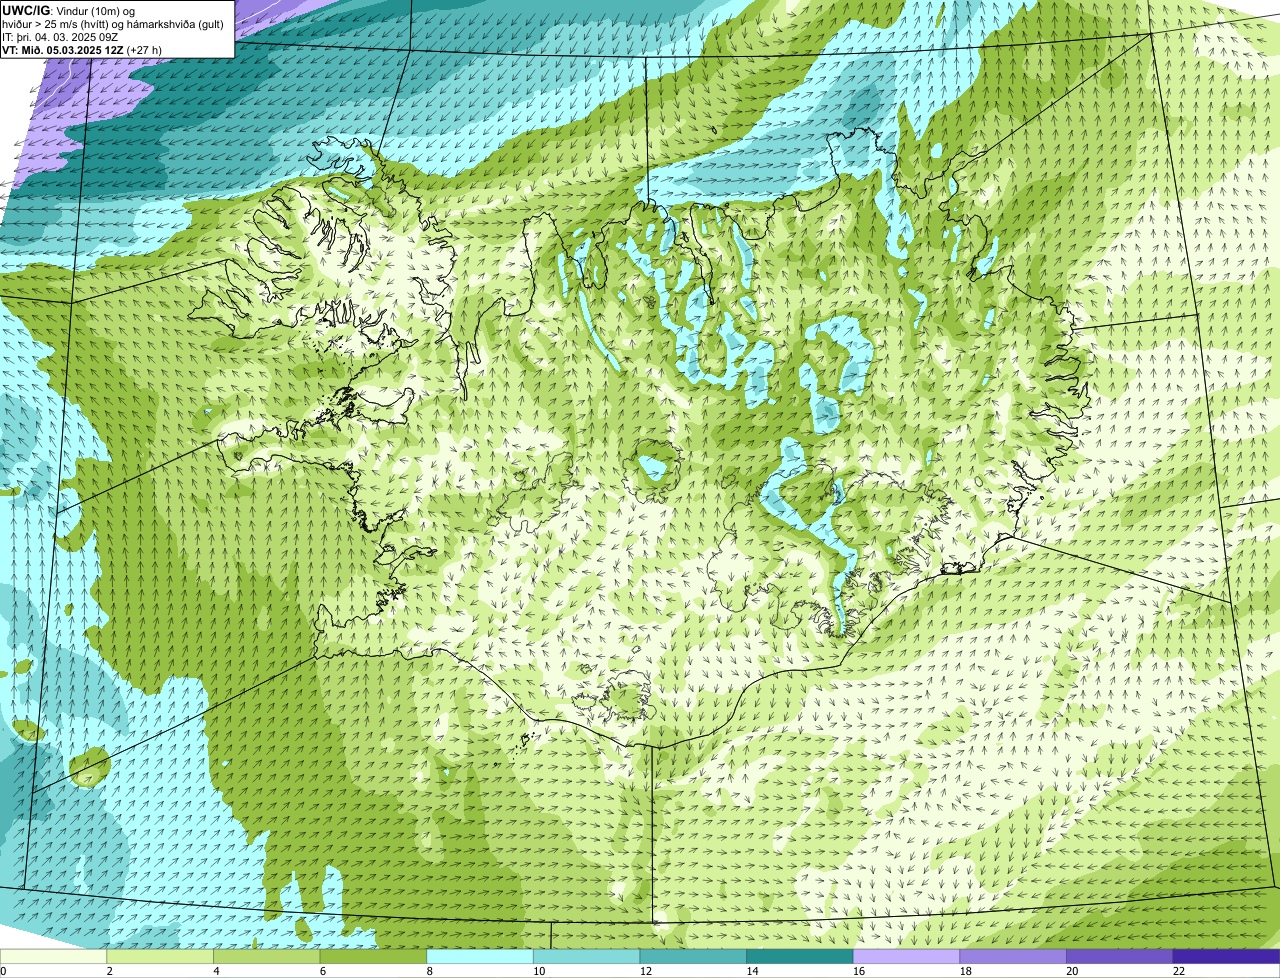Click the legend scale label "20"
This screenshot has height=978, width=1280.
click(x=1072, y=971)
